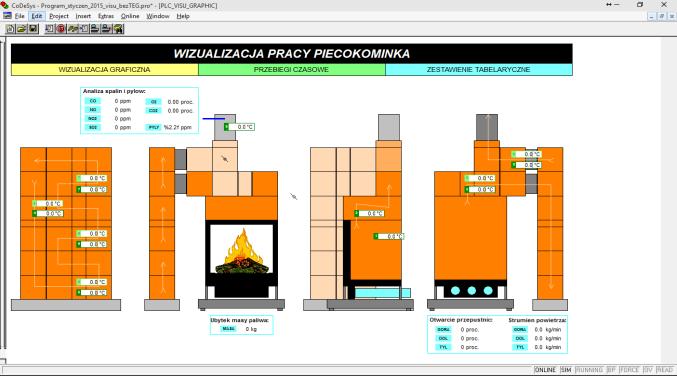Open the Project menu

tap(59, 16)
